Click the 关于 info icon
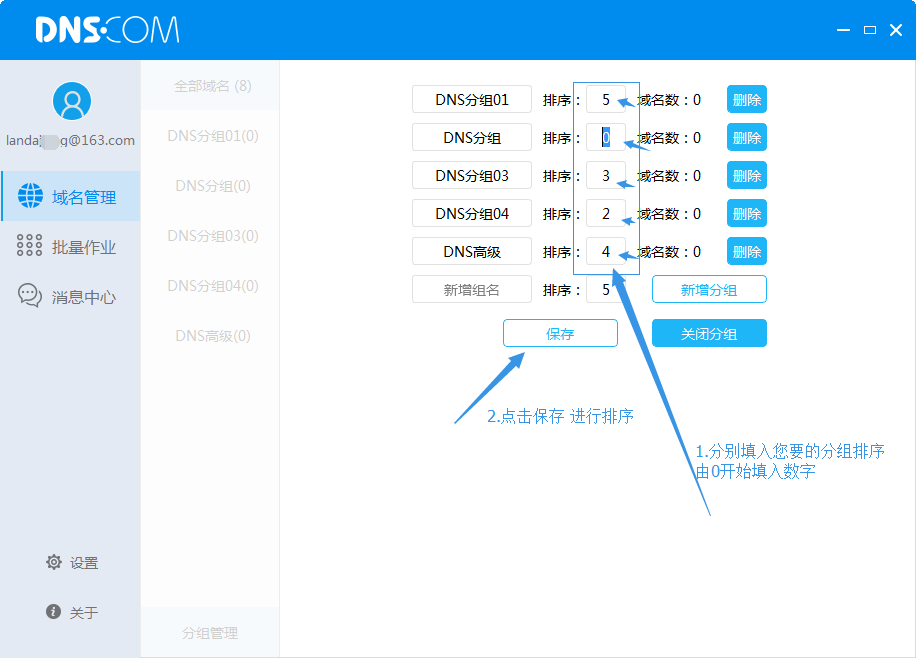The image size is (916, 658). (x=54, y=612)
